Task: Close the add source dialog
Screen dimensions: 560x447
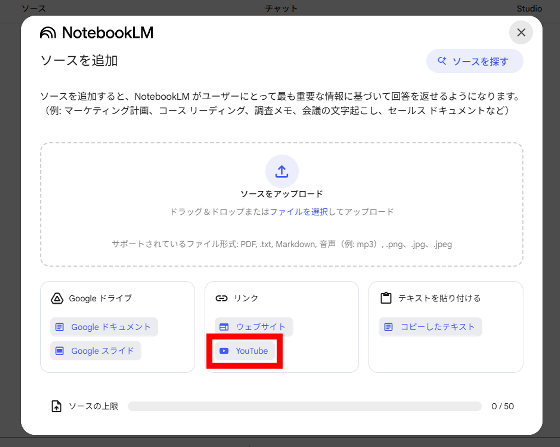Action: tap(521, 32)
